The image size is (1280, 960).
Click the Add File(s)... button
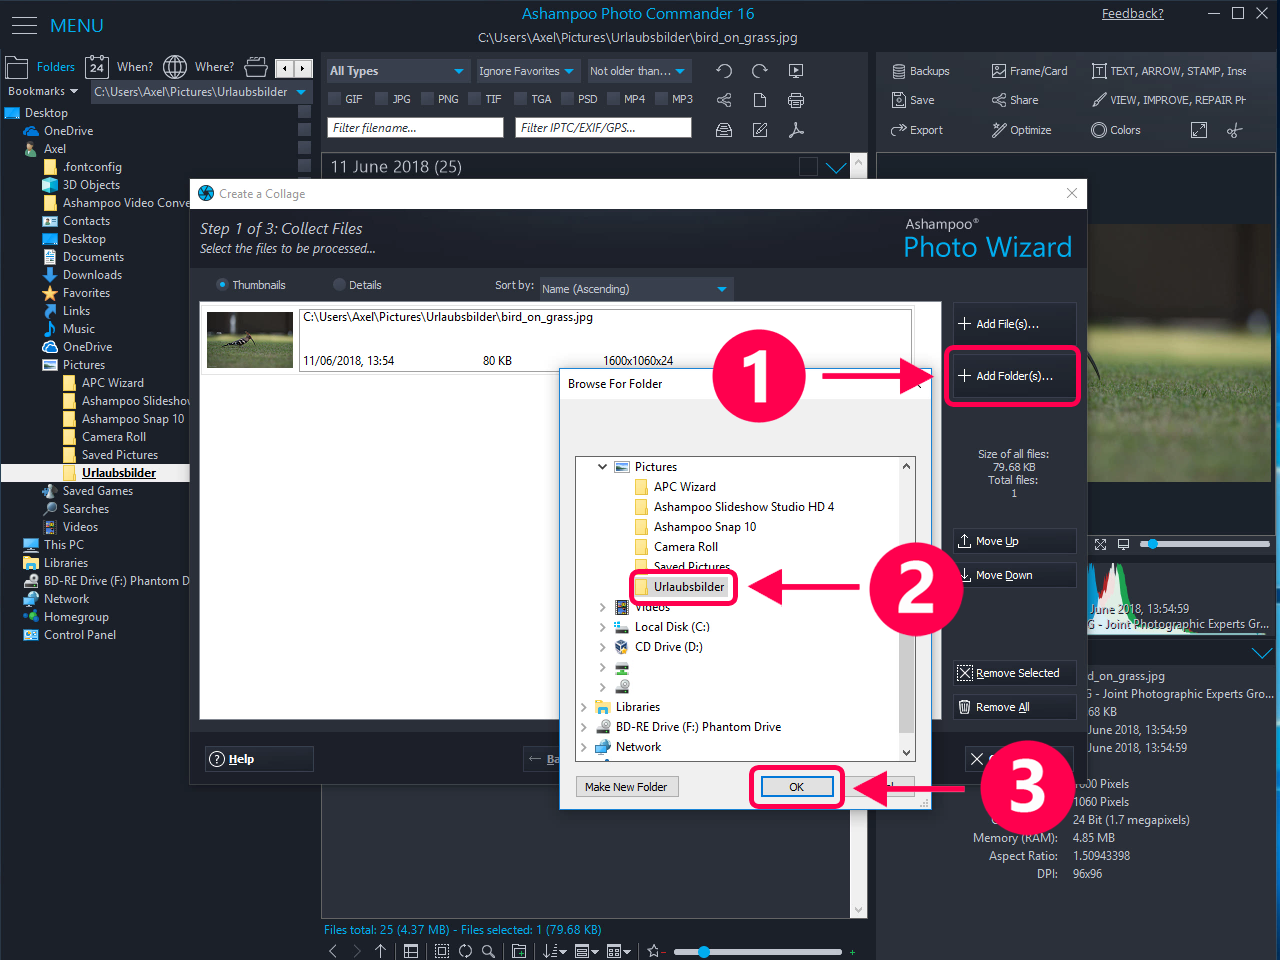tap(1014, 324)
